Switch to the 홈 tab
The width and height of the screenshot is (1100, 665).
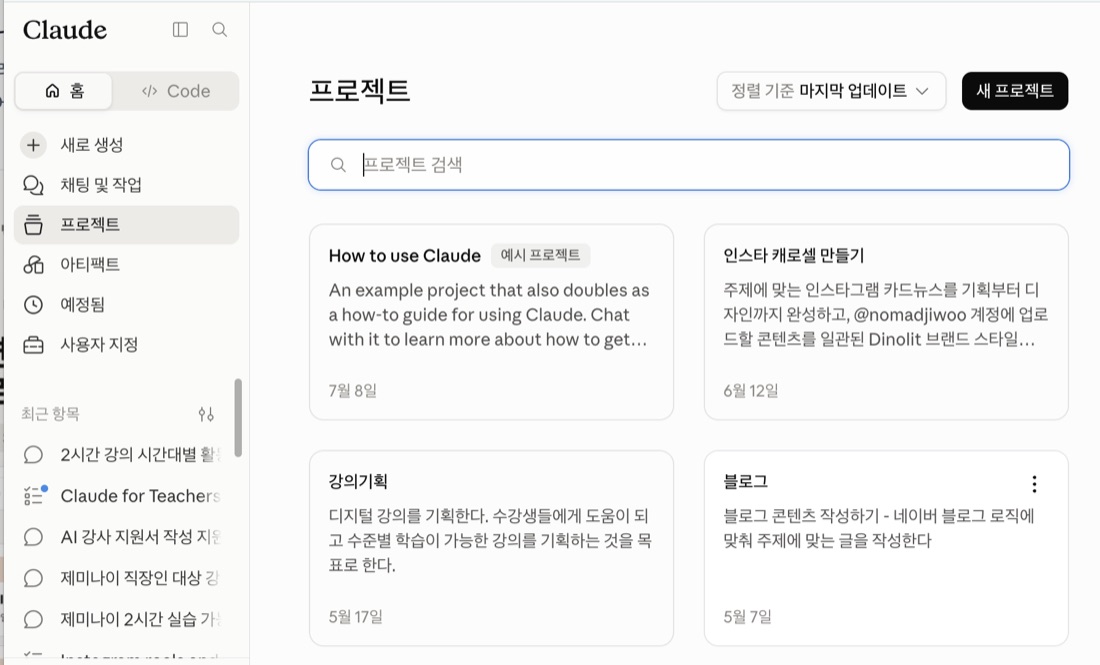pyautogui.click(x=64, y=91)
